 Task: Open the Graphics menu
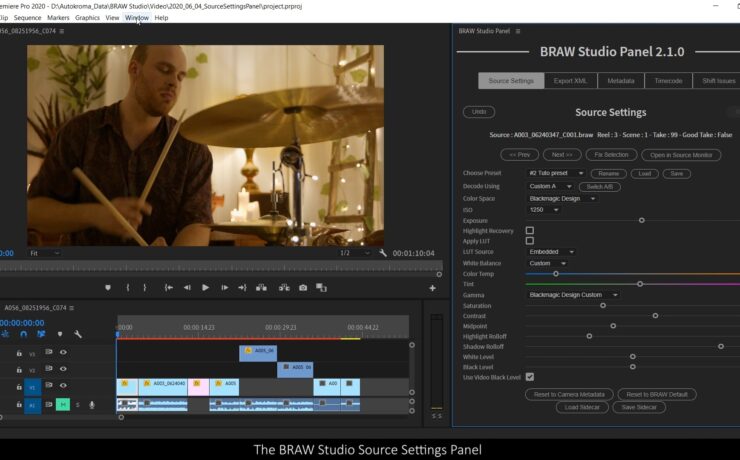(87, 17)
